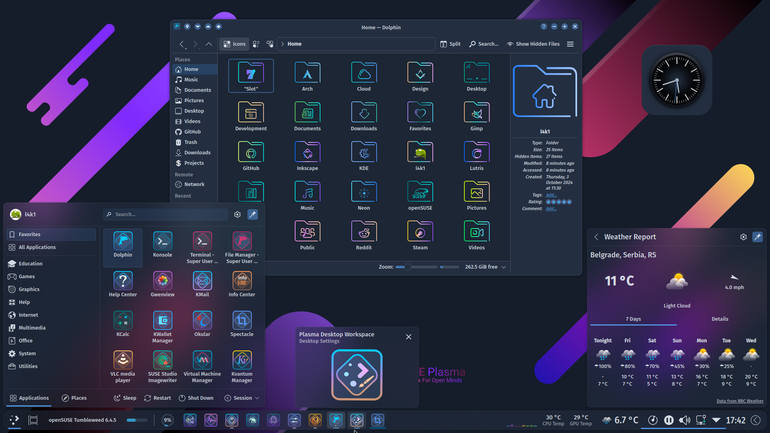Launch Konsole from the favorites grid

pos(163,244)
